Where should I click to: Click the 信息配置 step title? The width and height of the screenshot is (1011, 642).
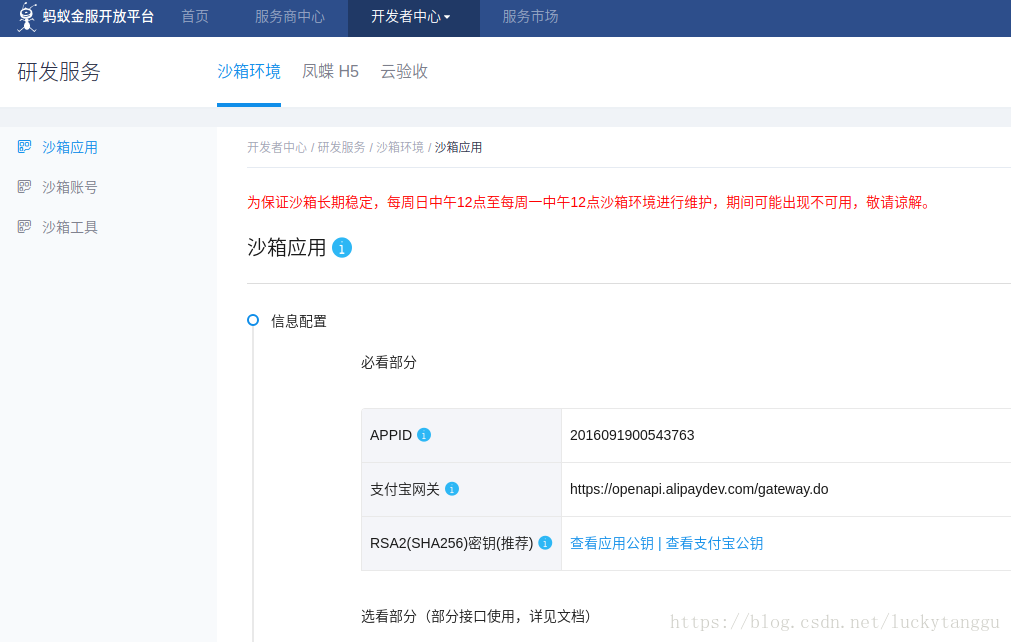tap(299, 321)
